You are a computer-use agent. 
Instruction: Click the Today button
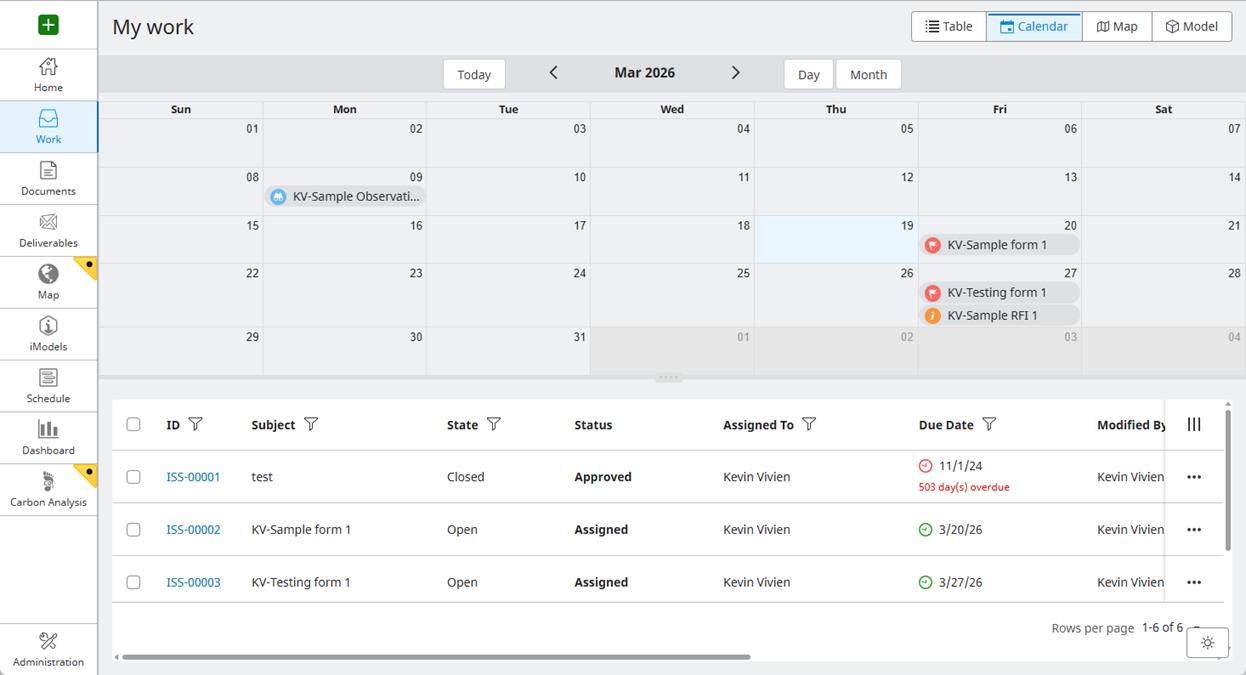(x=474, y=74)
